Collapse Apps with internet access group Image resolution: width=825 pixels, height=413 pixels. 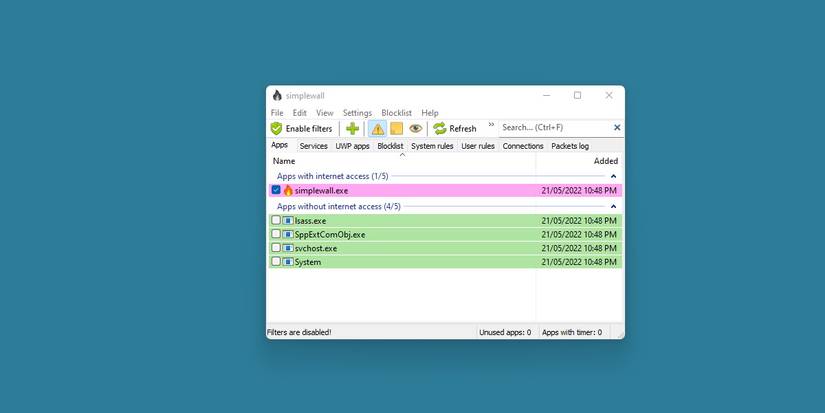click(613, 176)
